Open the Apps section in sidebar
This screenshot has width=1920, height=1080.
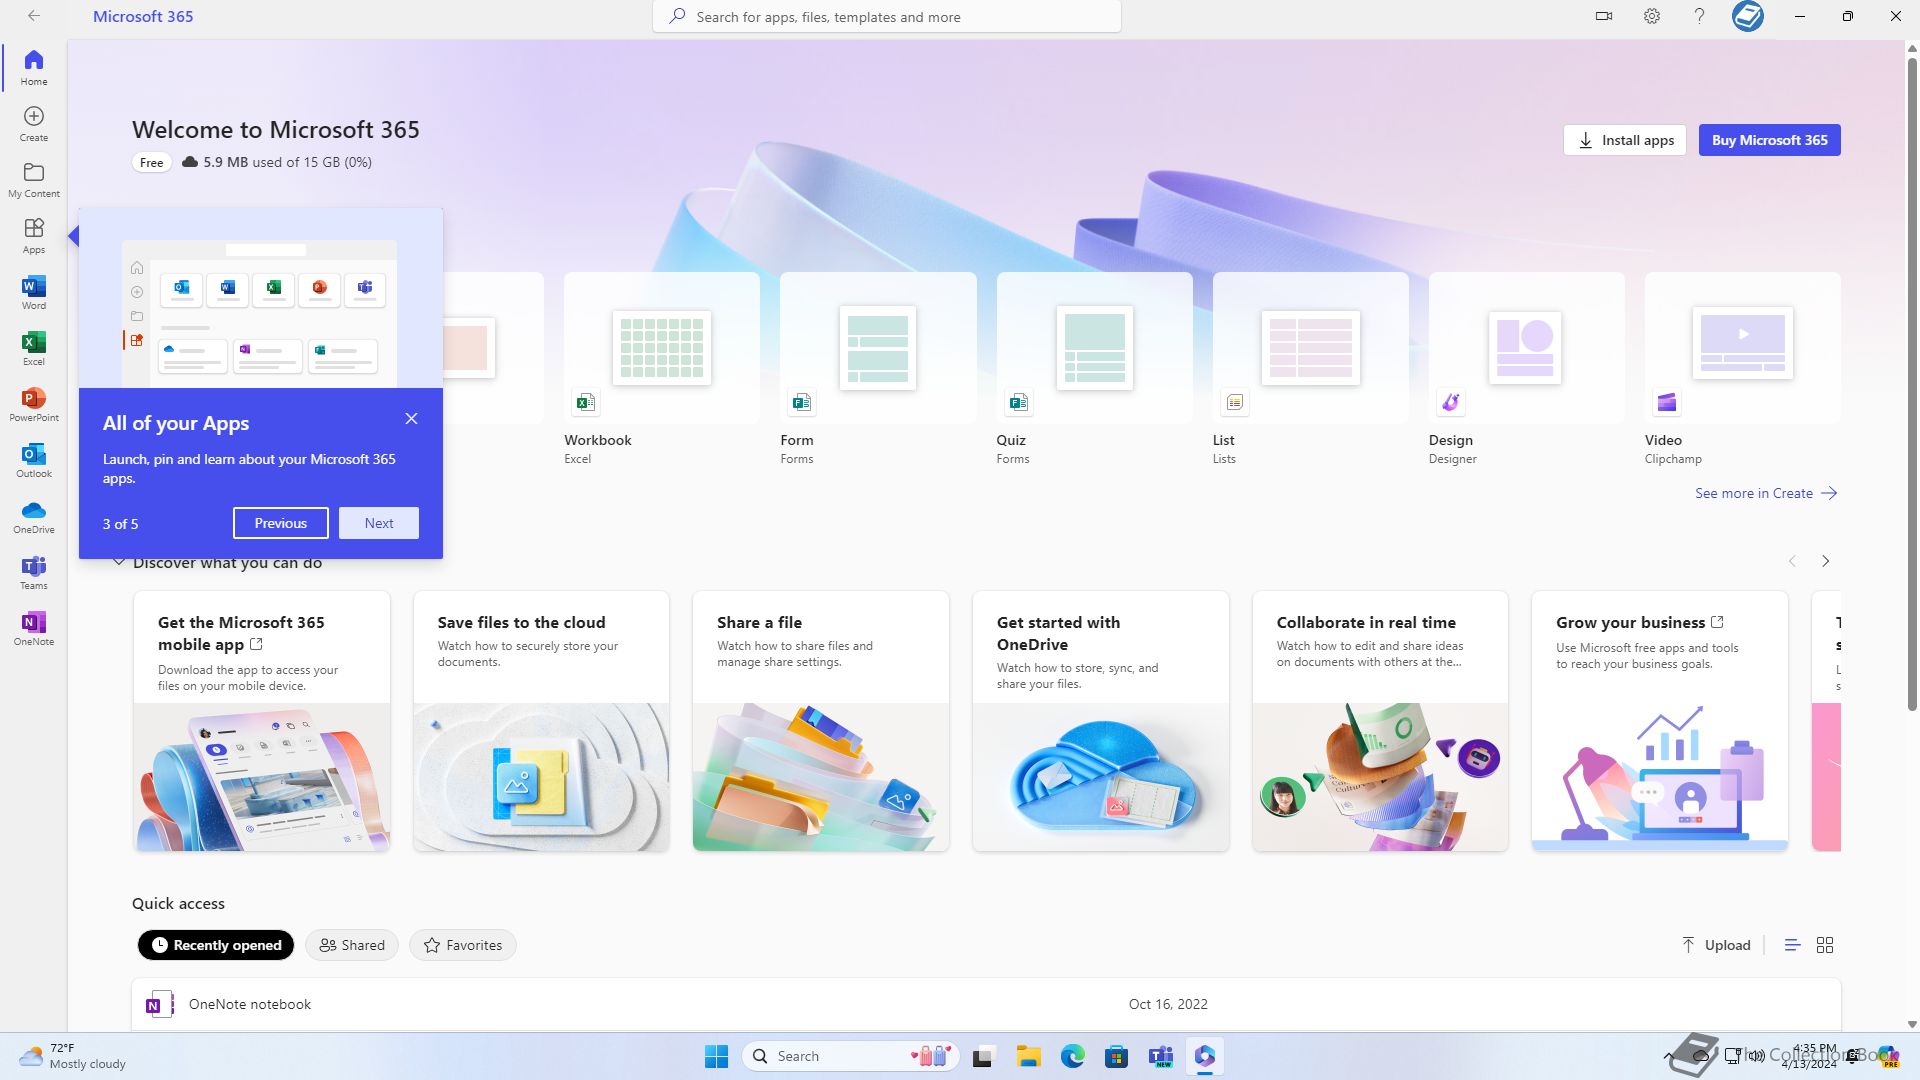click(x=34, y=236)
